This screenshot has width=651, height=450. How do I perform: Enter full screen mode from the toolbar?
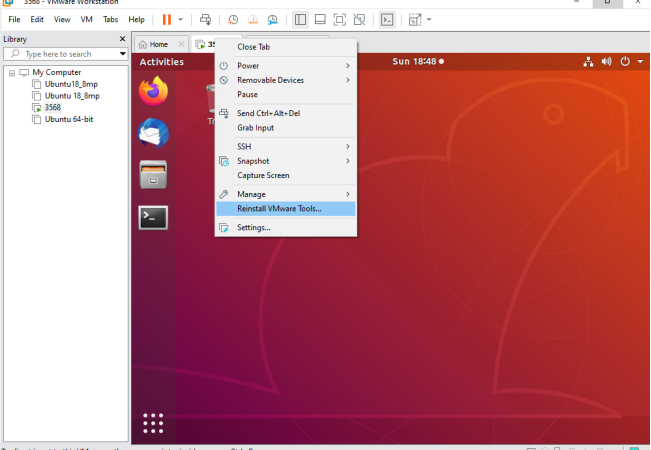click(340, 19)
